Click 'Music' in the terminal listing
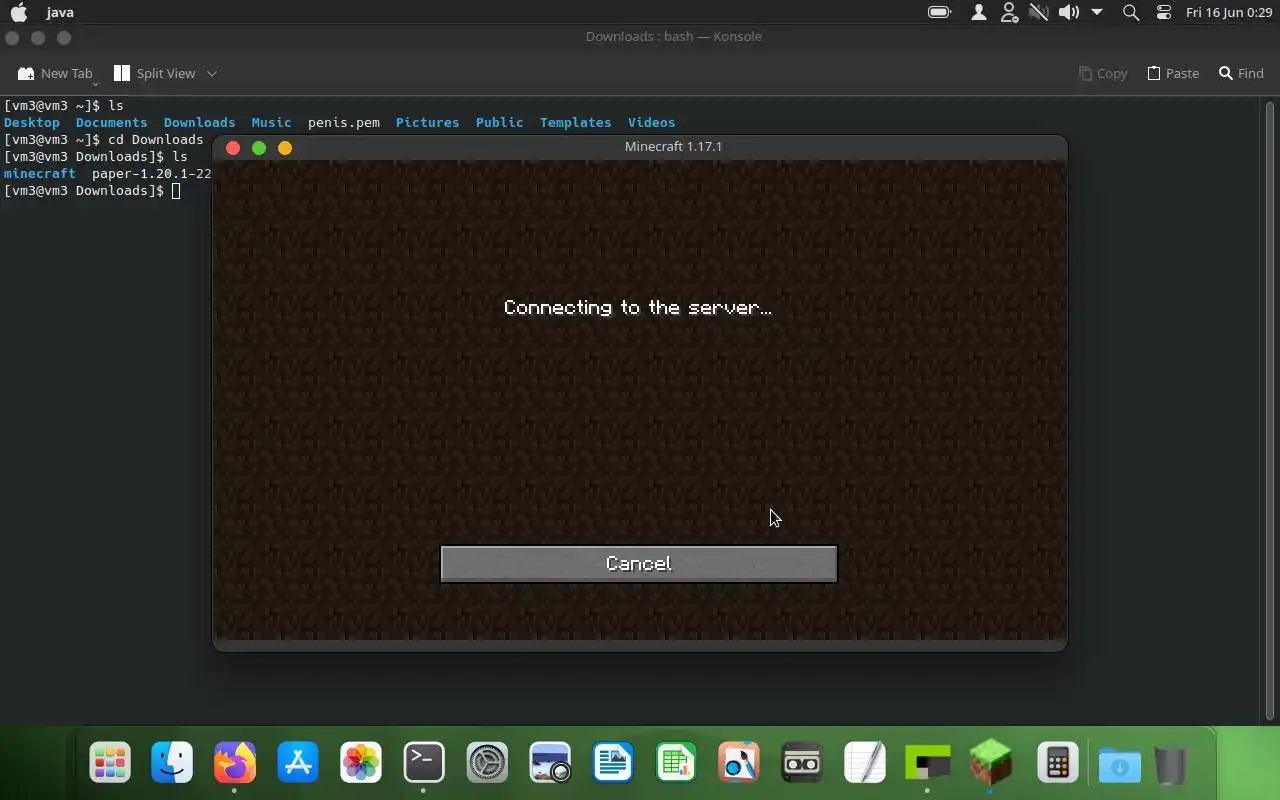Viewport: 1280px width, 800px height. click(x=271, y=122)
